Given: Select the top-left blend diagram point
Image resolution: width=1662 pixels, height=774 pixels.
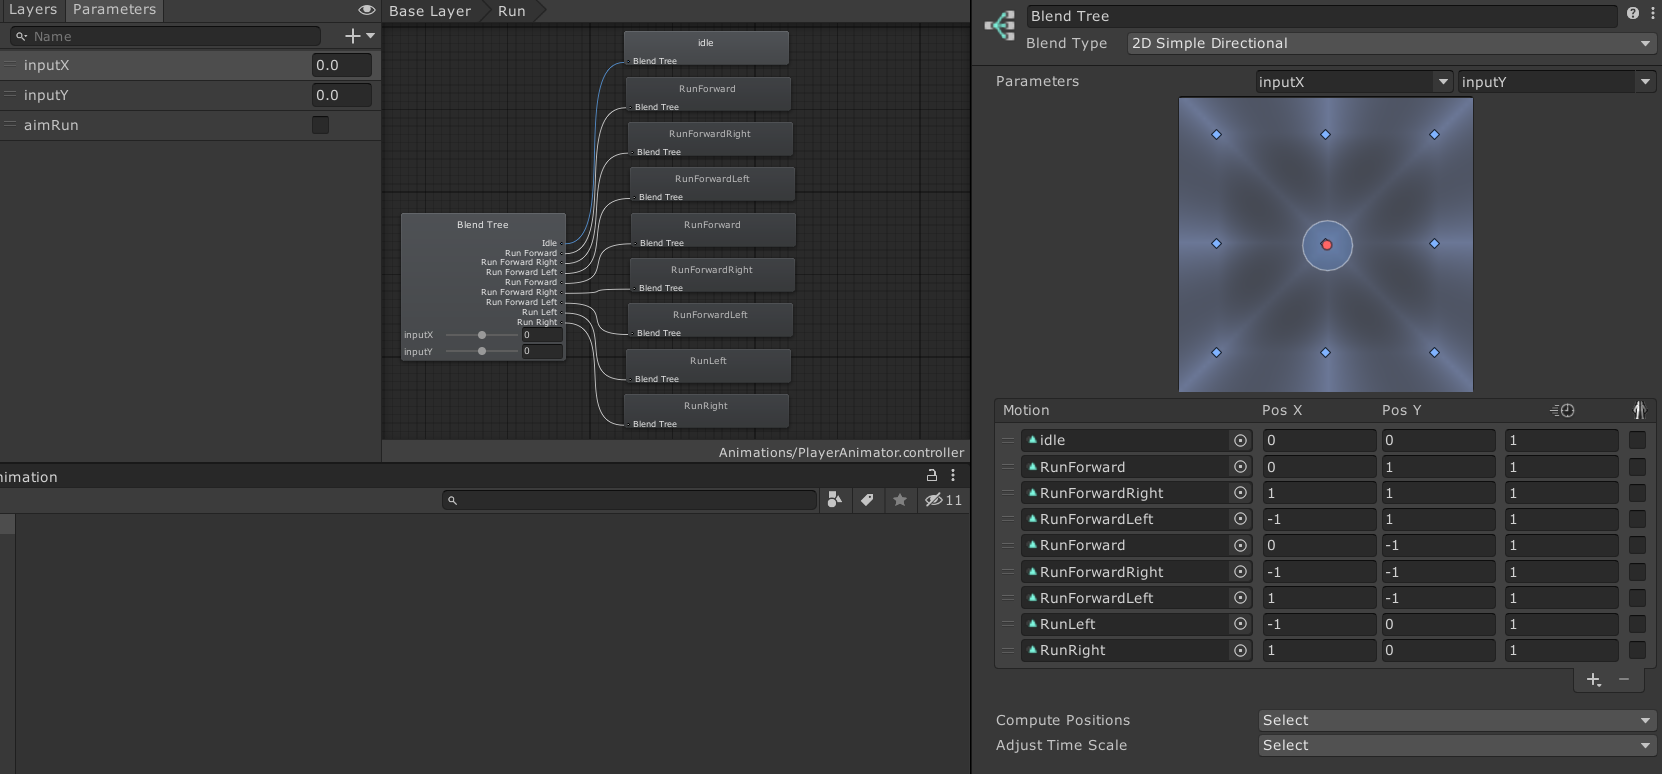Looking at the screenshot, I should pyautogui.click(x=1217, y=135).
